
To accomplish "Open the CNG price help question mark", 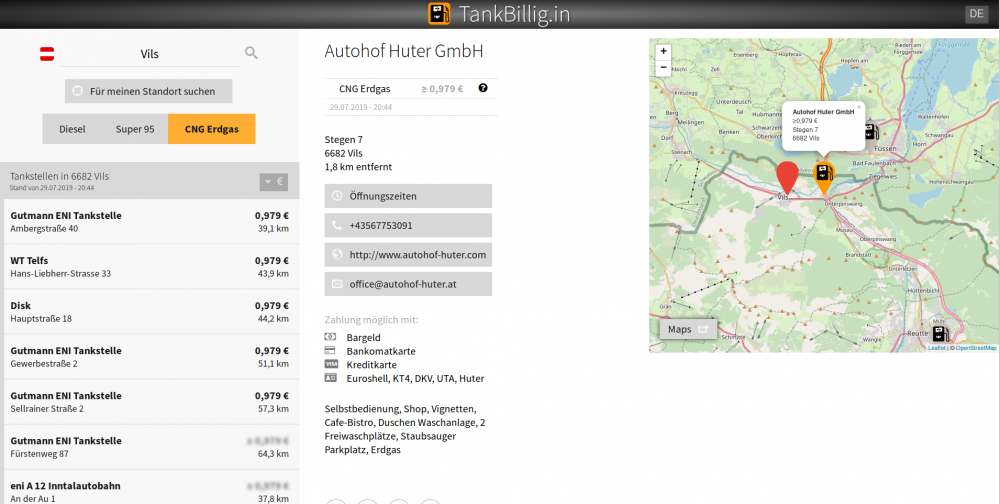I will (x=483, y=88).
